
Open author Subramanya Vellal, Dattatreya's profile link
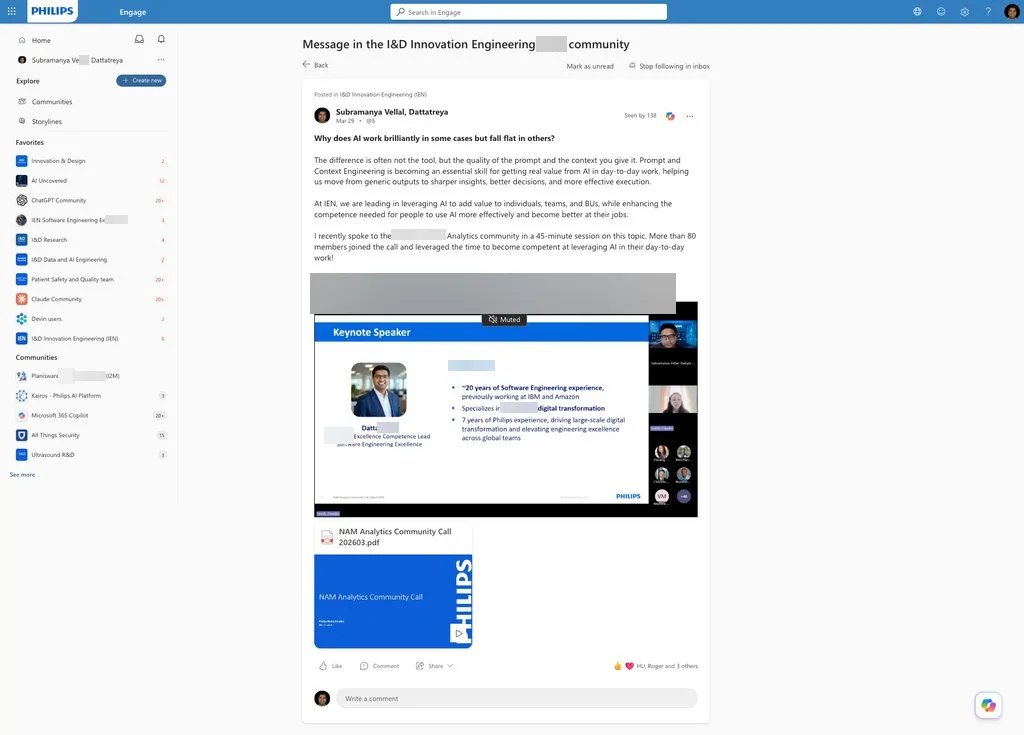click(x=392, y=112)
